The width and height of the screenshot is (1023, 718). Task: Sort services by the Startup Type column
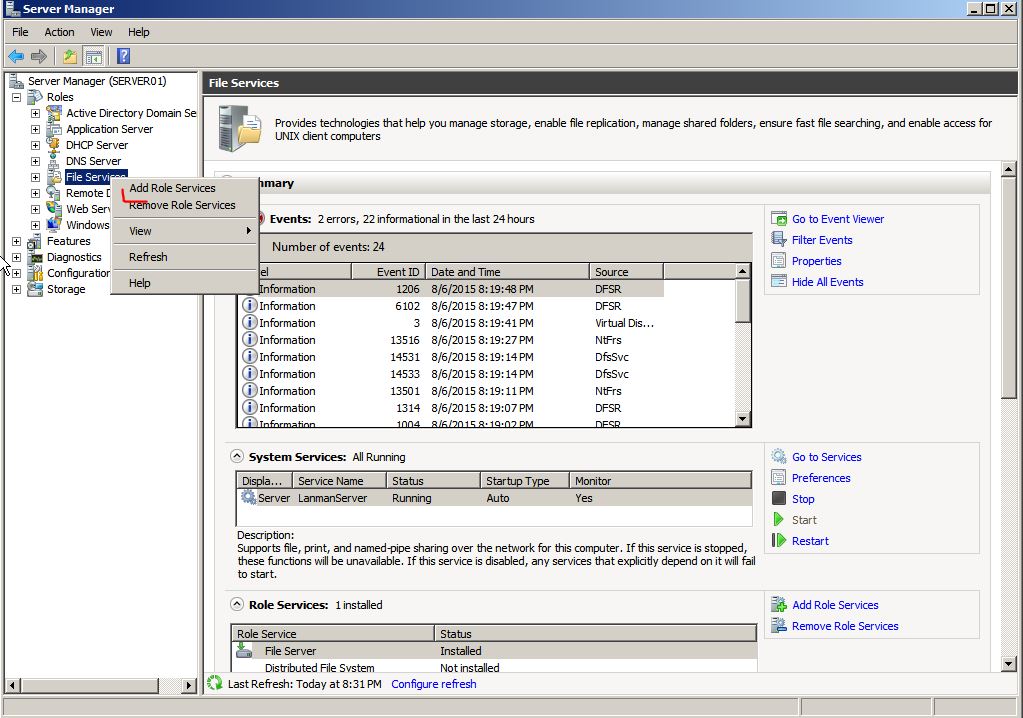coord(524,481)
